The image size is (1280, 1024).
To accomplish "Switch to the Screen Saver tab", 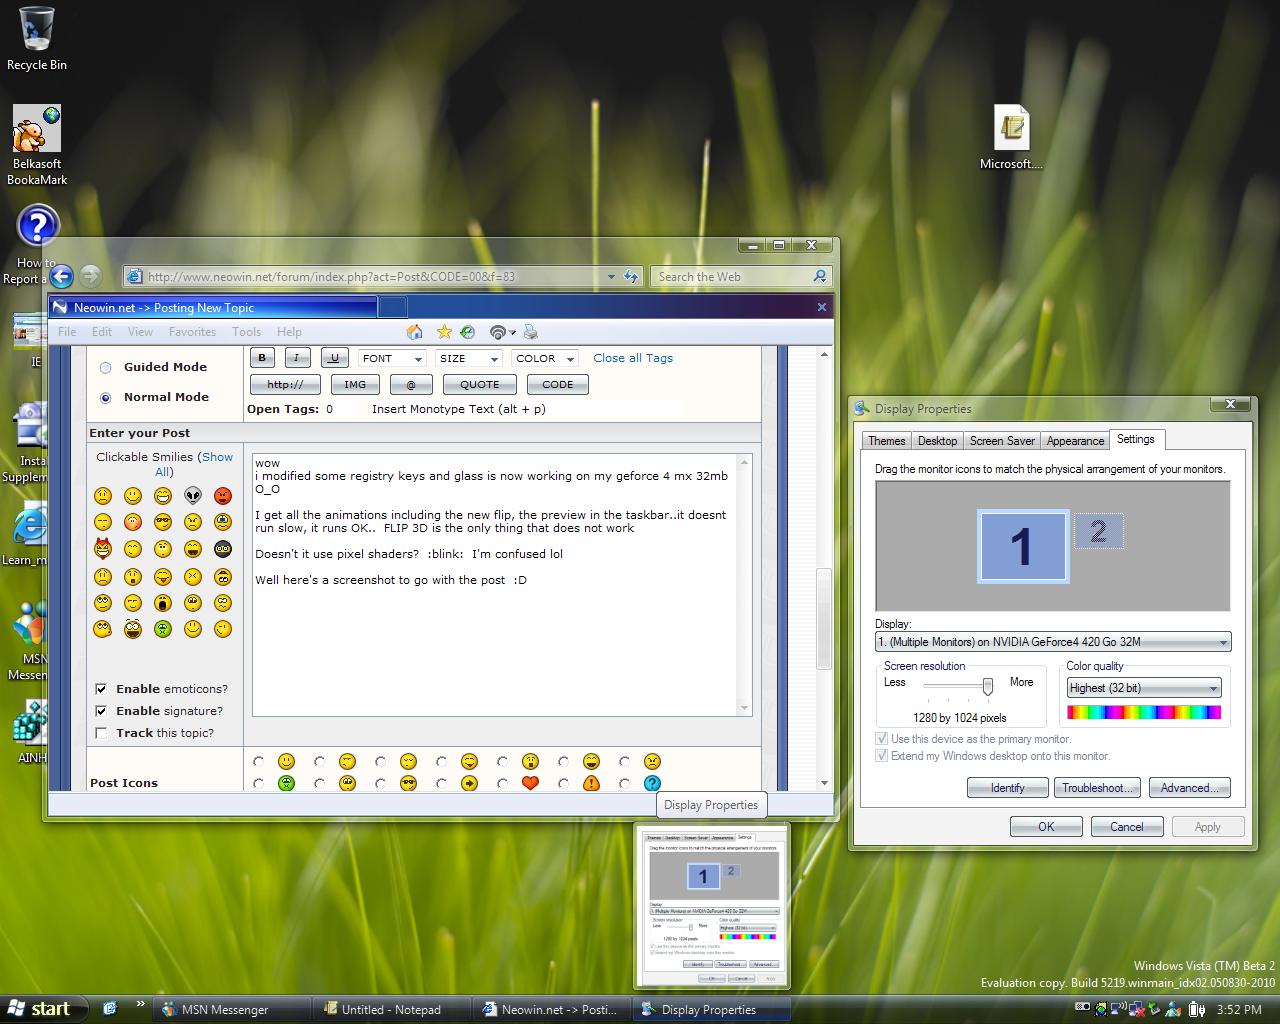I will [1001, 441].
